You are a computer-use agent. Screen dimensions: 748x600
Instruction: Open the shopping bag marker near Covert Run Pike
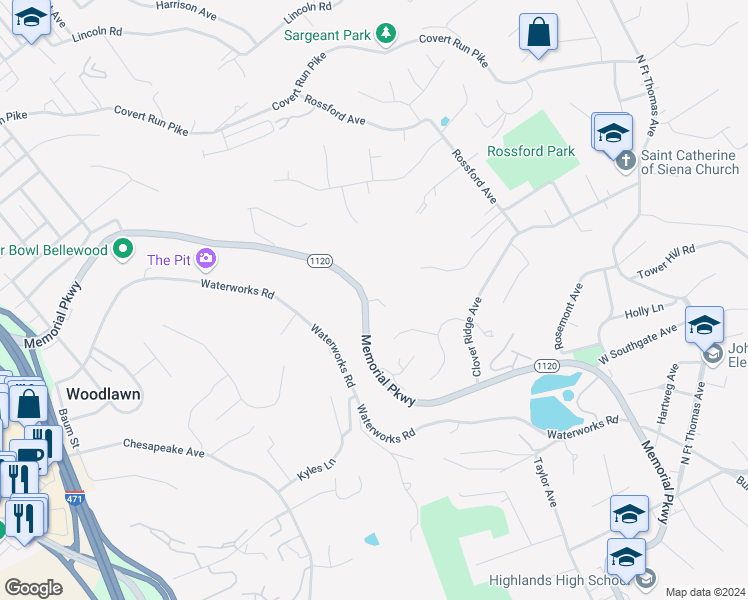click(x=539, y=33)
